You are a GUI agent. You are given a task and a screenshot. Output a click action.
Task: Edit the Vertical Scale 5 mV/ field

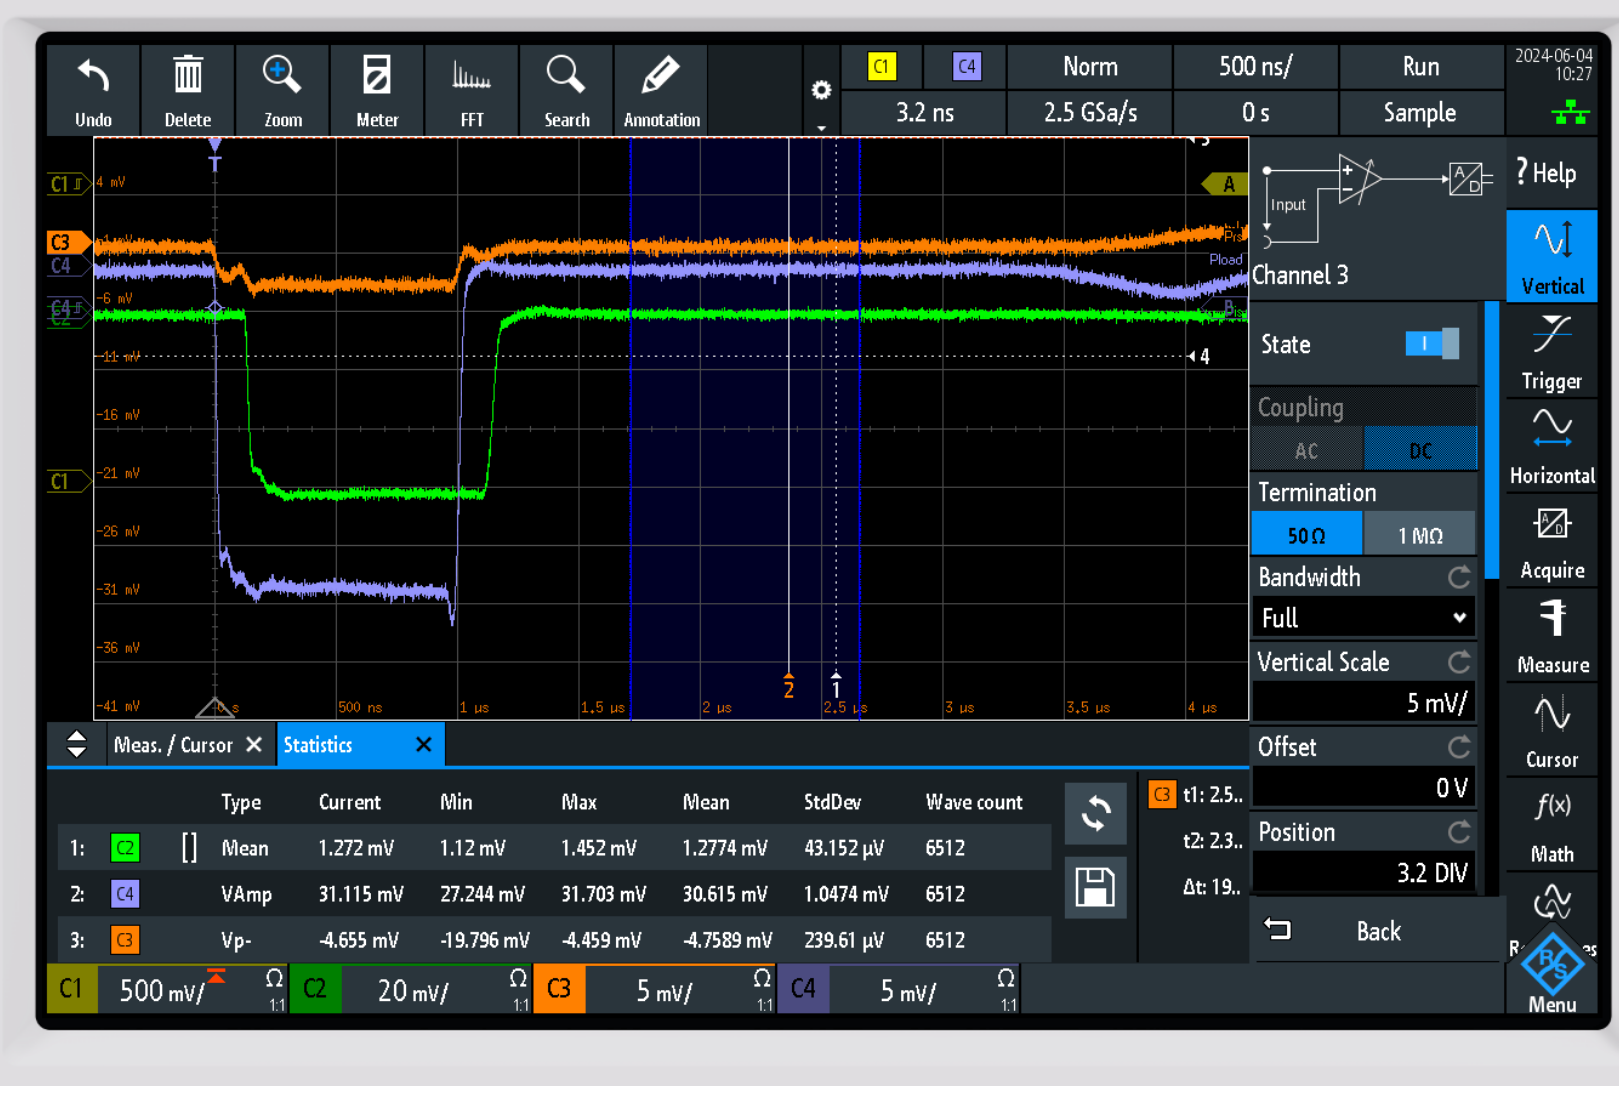(1363, 703)
